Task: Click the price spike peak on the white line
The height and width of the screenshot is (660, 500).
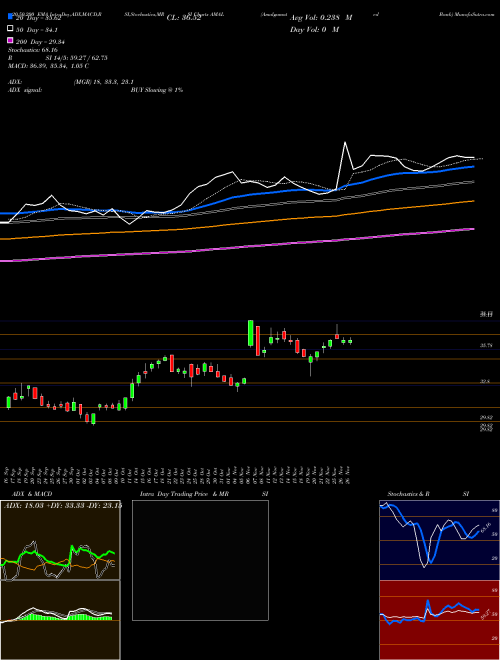Action: point(345,142)
